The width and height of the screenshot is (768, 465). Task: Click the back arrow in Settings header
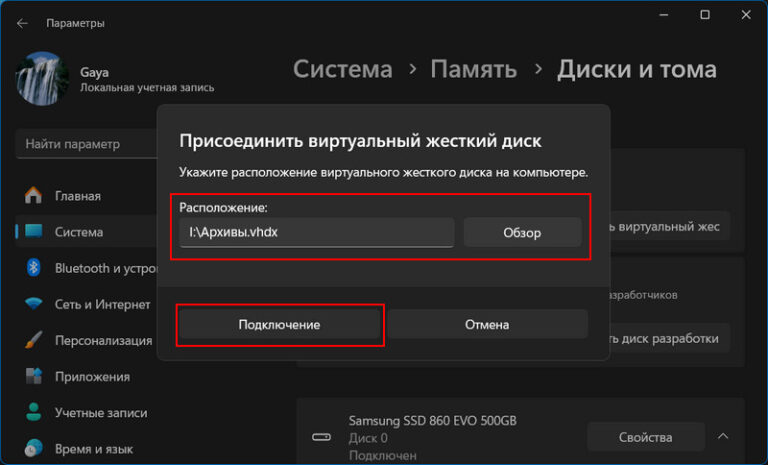(x=22, y=23)
